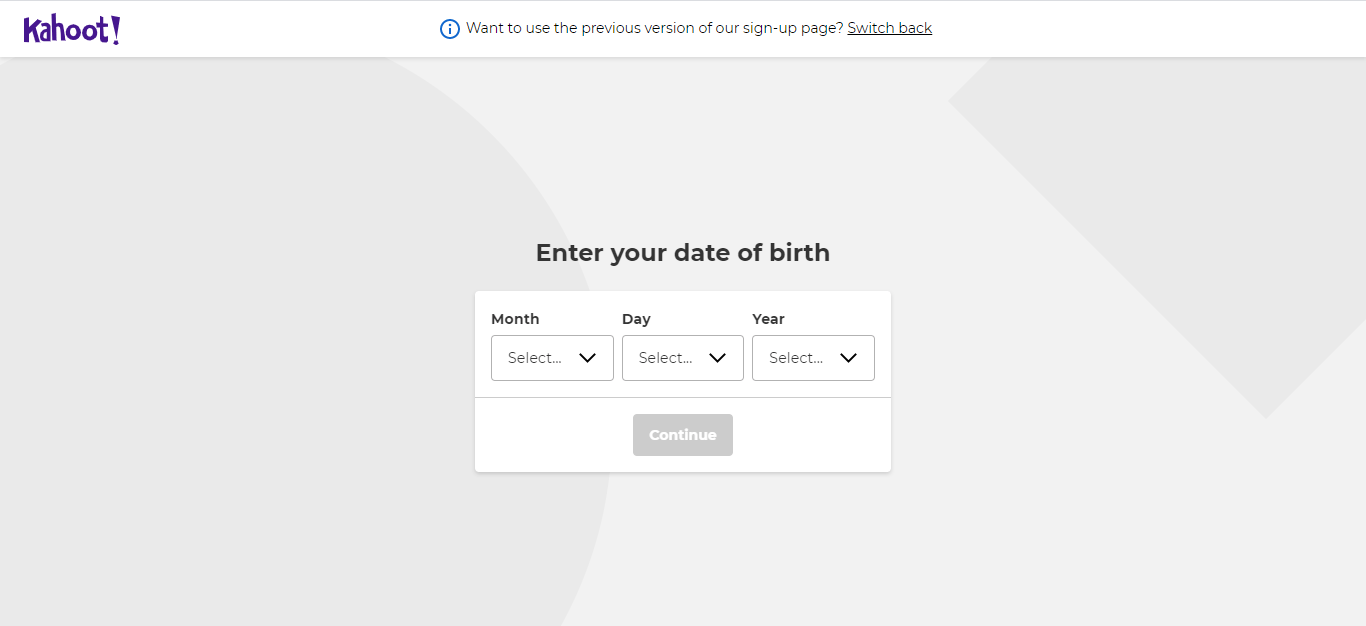Click "Select..." placeholder in the Month field
Image resolution: width=1366 pixels, height=626 pixels.
534,358
